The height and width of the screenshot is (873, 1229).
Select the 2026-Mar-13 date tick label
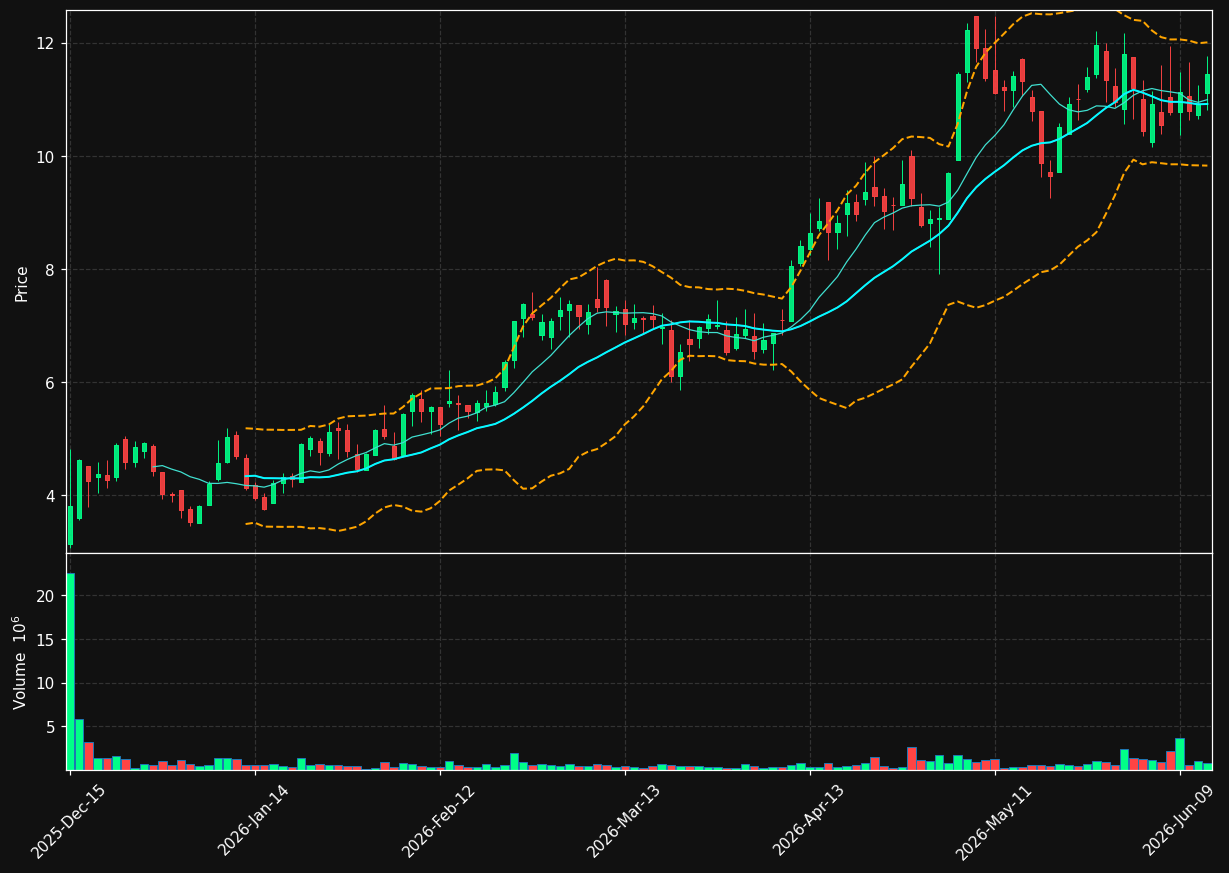[623, 821]
